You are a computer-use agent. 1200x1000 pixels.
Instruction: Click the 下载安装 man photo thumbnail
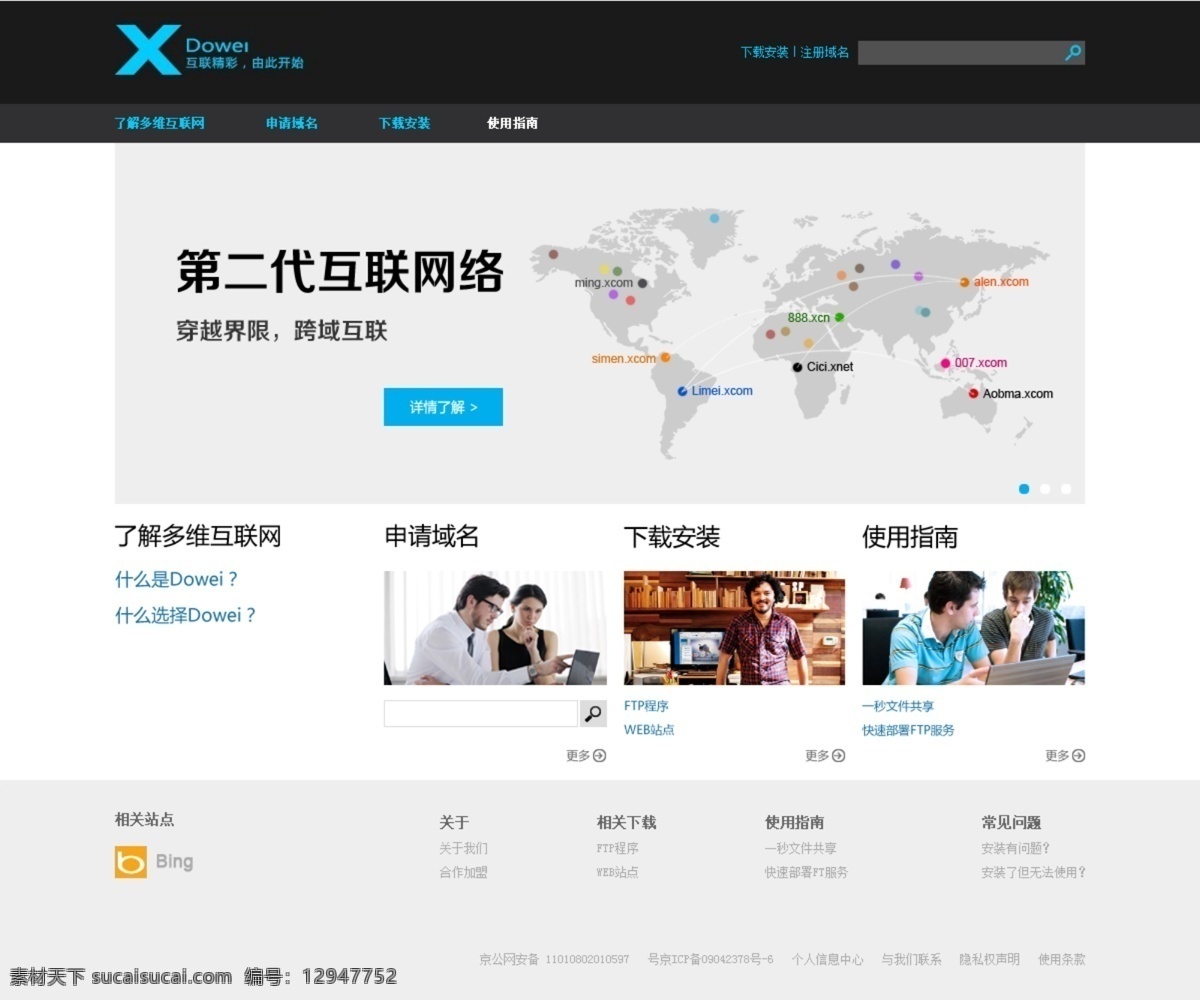click(x=734, y=628)
